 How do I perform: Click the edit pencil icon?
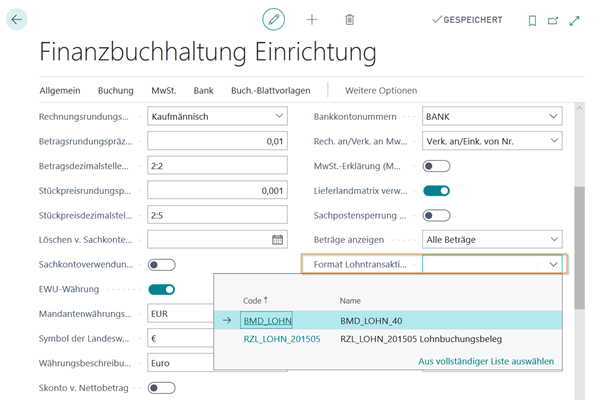273,19
